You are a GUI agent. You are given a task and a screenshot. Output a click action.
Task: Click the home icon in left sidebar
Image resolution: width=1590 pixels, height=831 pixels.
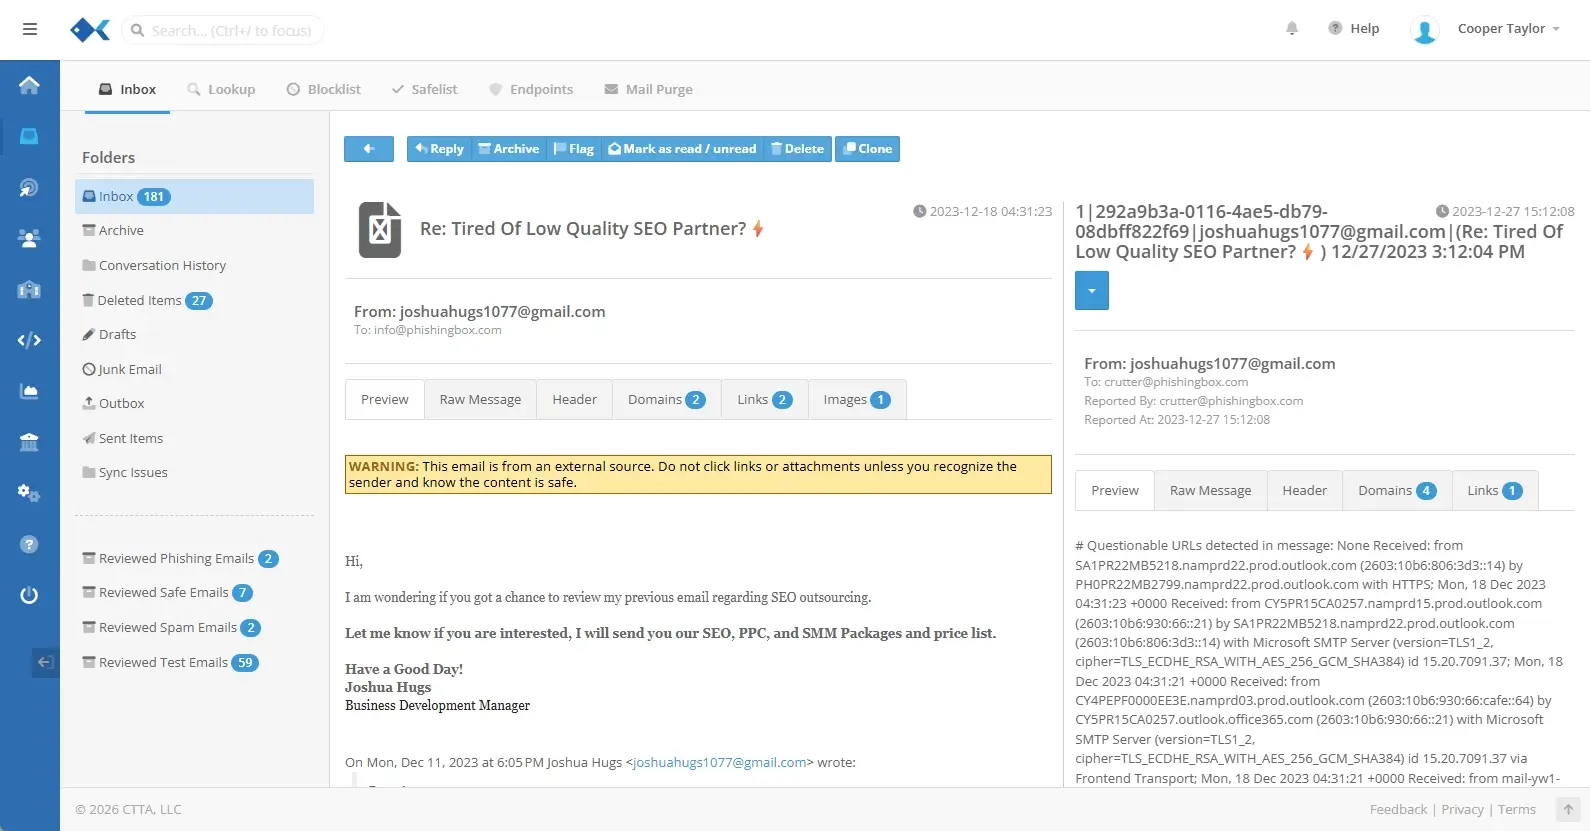pyautogui.click(x=29, y=85)
